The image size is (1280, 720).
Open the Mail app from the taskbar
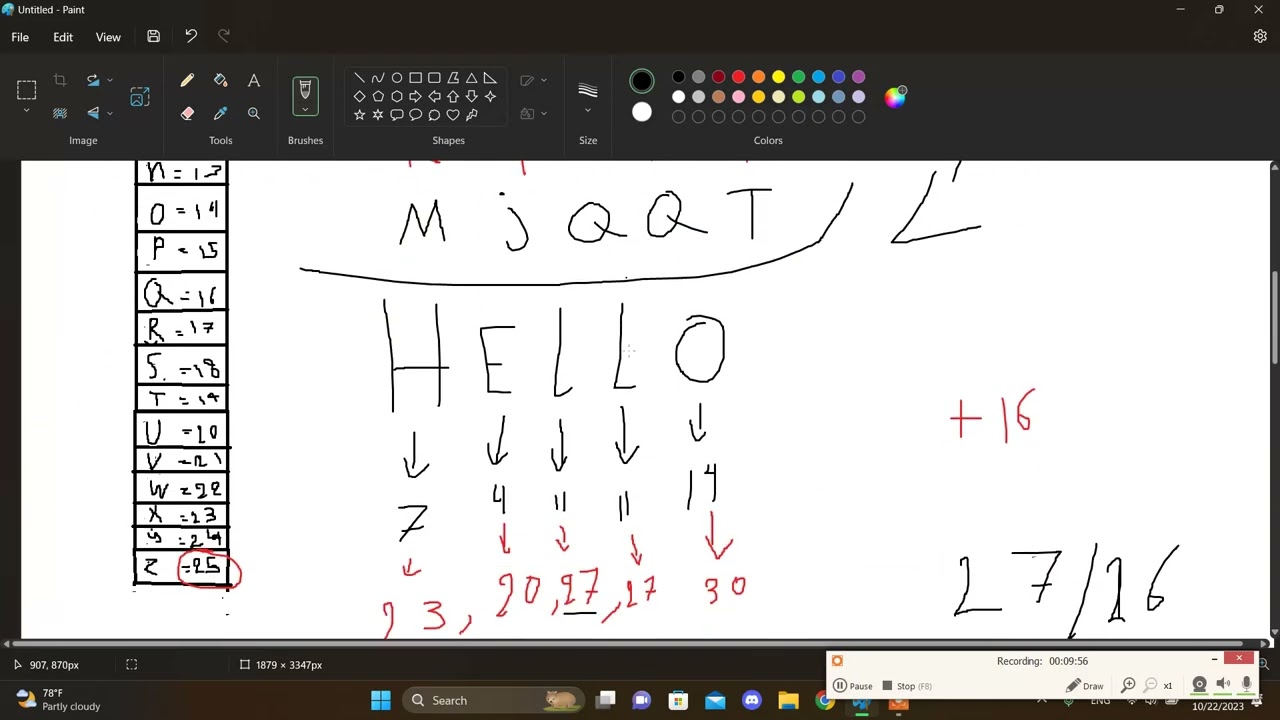tap(715, 700)
